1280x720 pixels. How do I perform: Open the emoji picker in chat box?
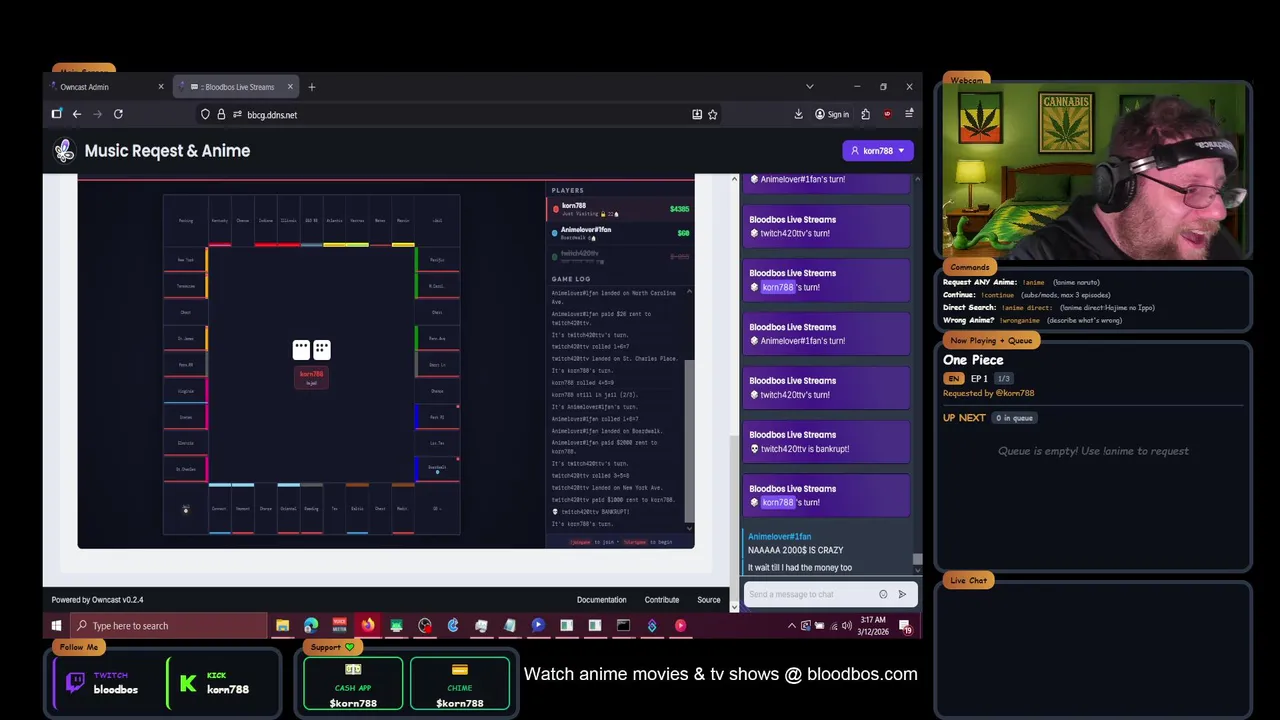pyautogui.click(x=883, y=594)
